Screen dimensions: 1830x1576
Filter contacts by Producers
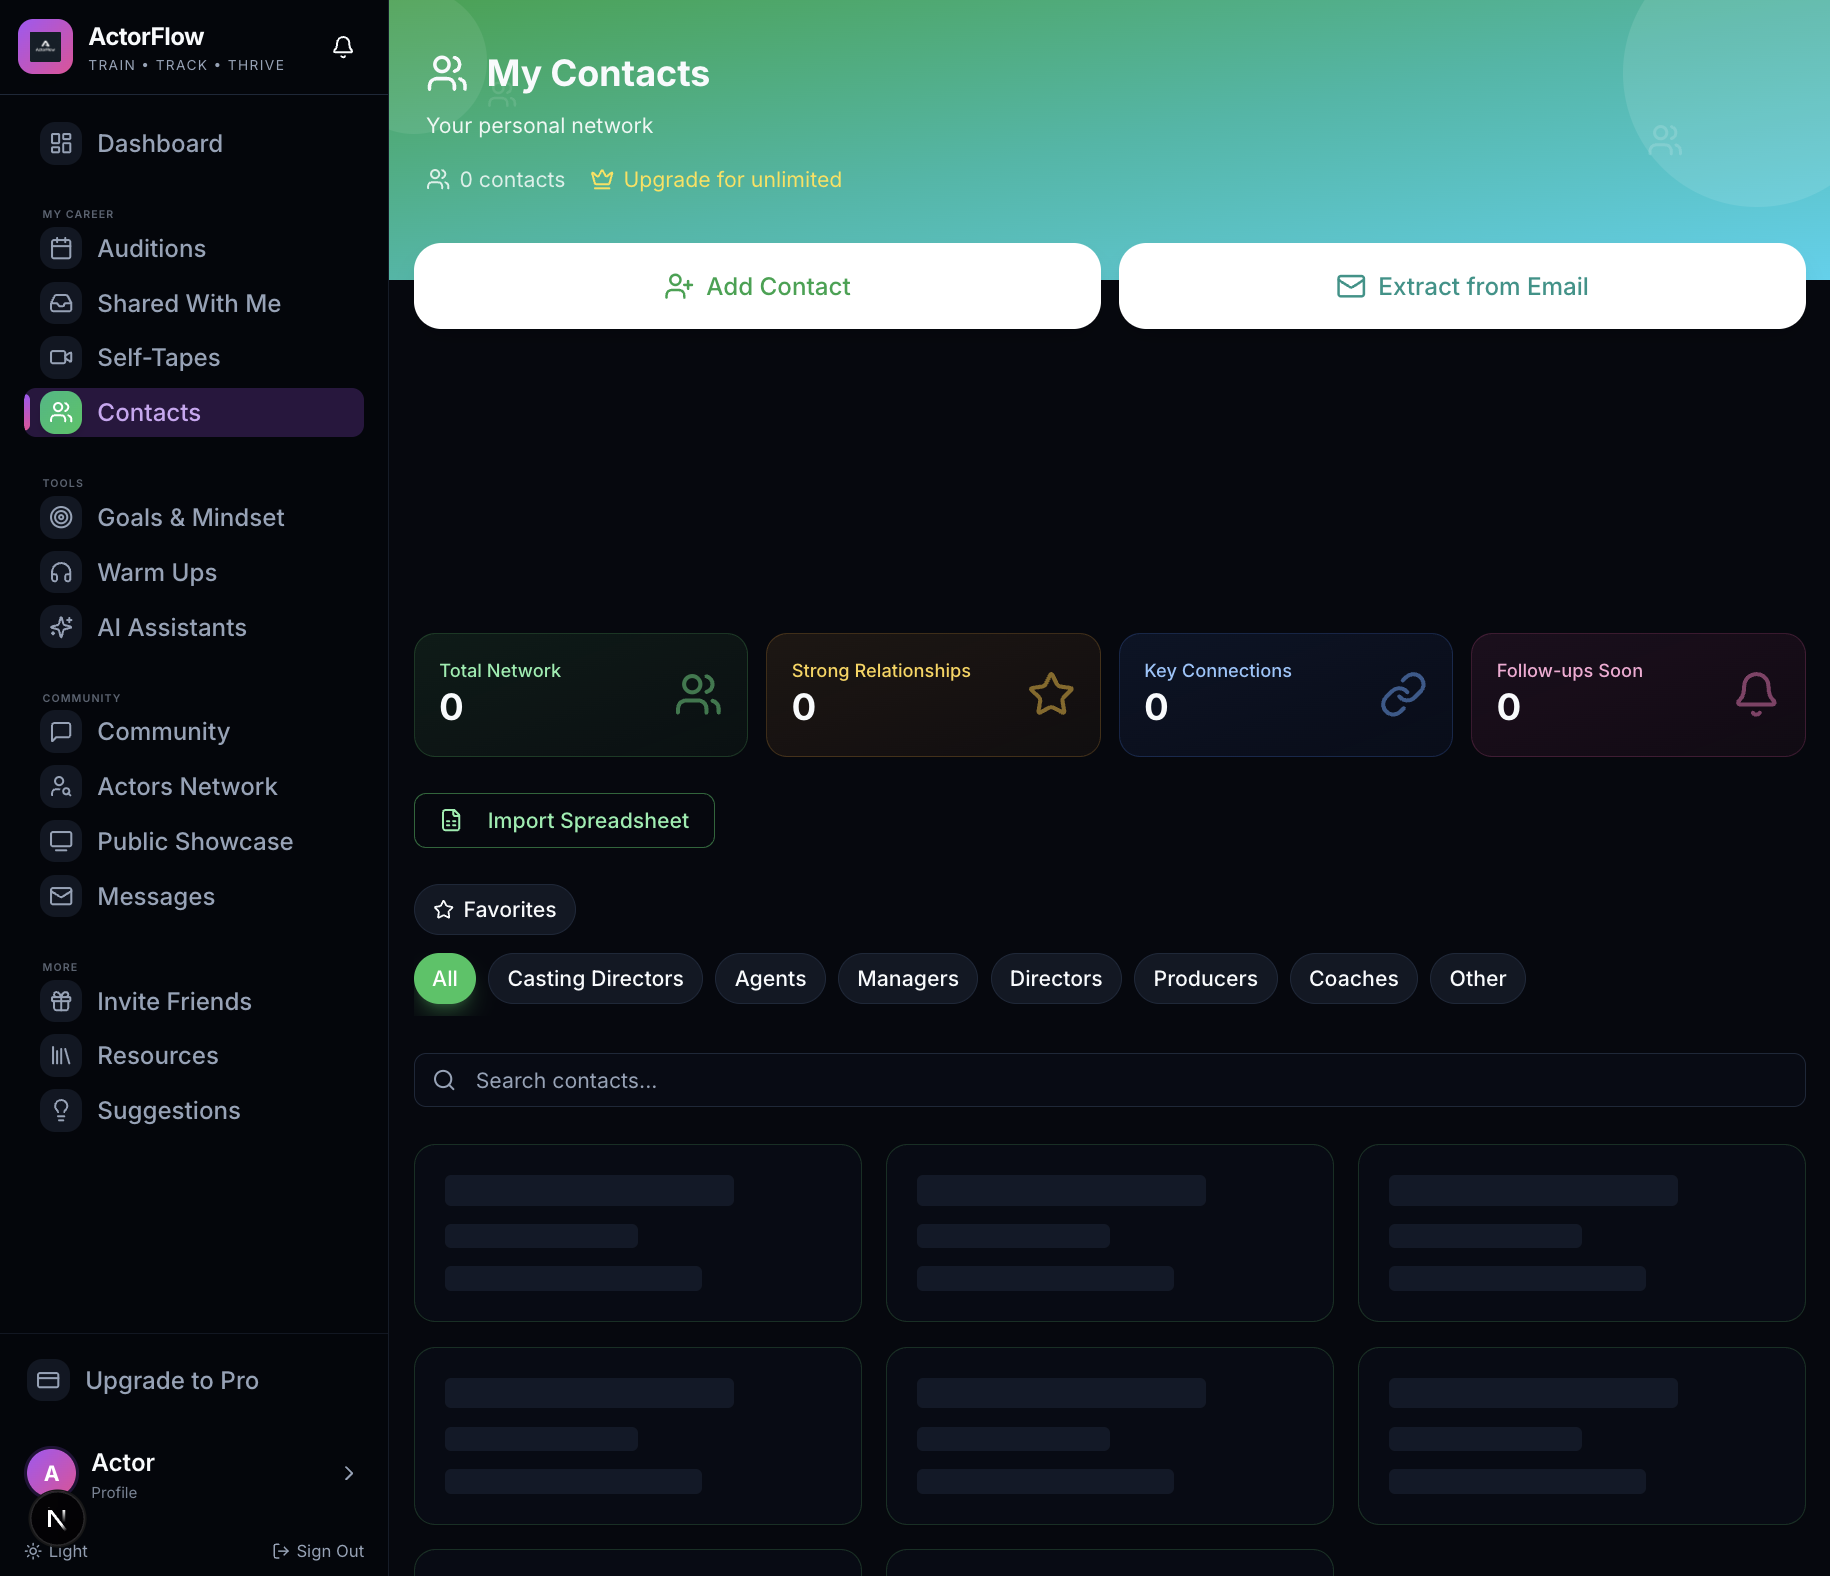click(1205, 978)
